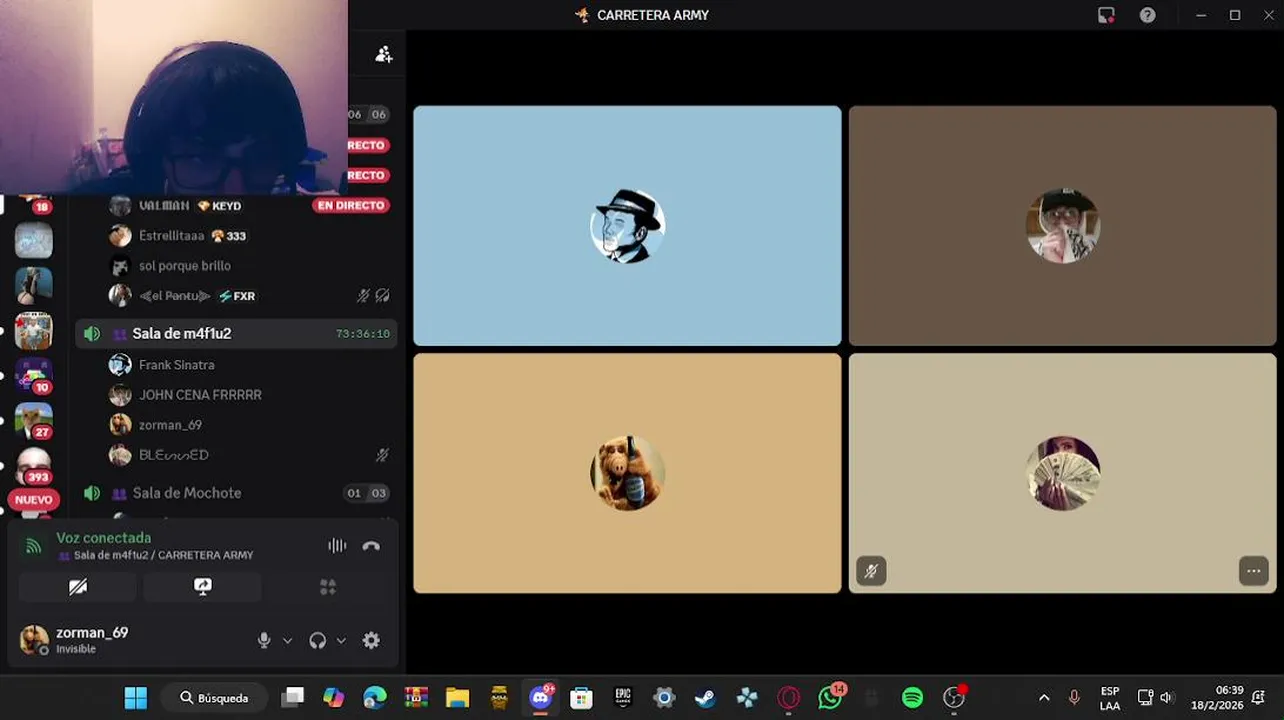Expand output device options next to headphones
The image size is (1284, 720).
341,641
